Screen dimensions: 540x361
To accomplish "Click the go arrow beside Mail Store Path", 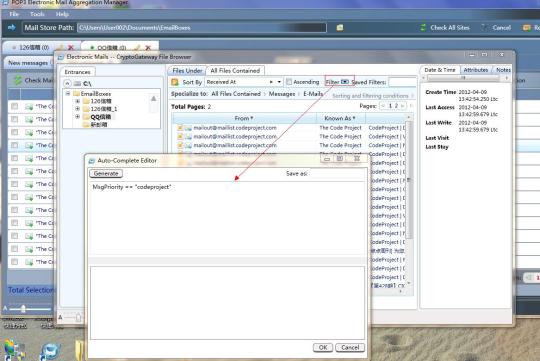I will [11, 28].
